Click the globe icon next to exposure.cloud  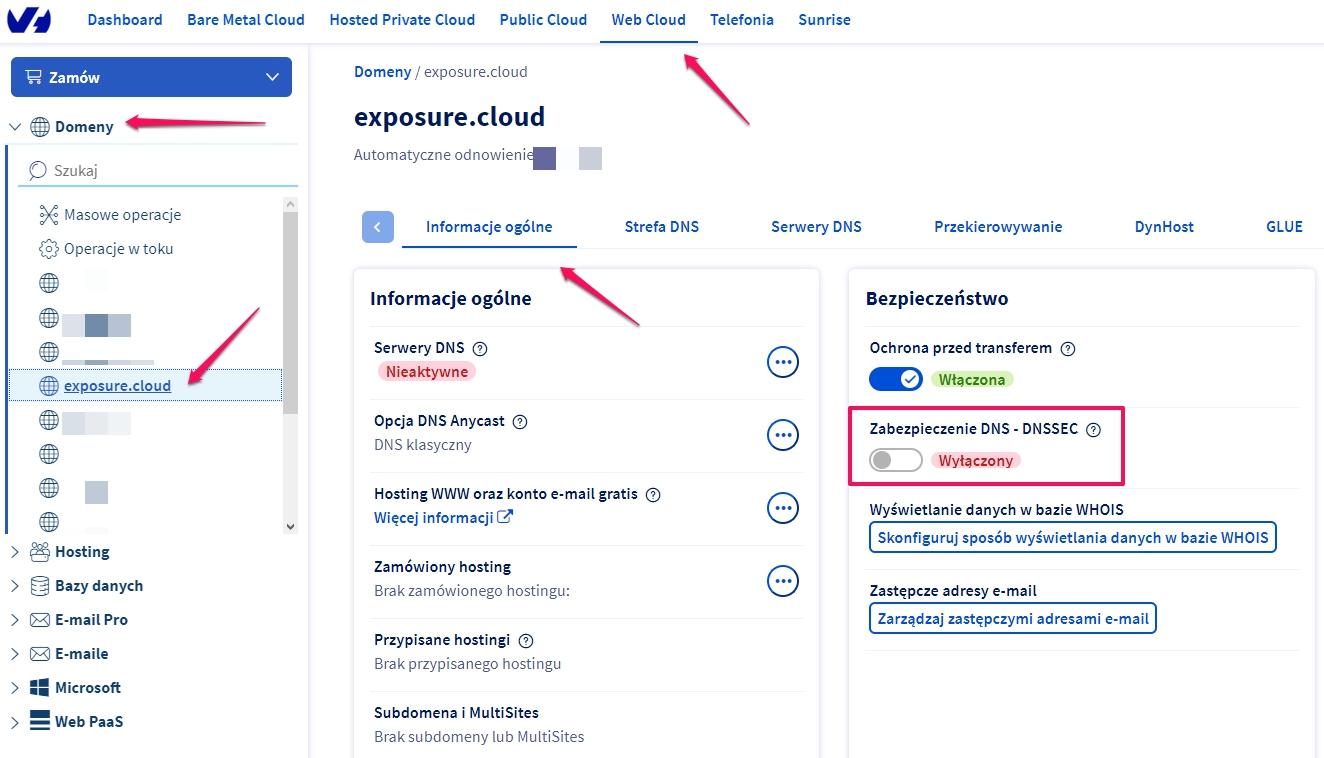48,386
